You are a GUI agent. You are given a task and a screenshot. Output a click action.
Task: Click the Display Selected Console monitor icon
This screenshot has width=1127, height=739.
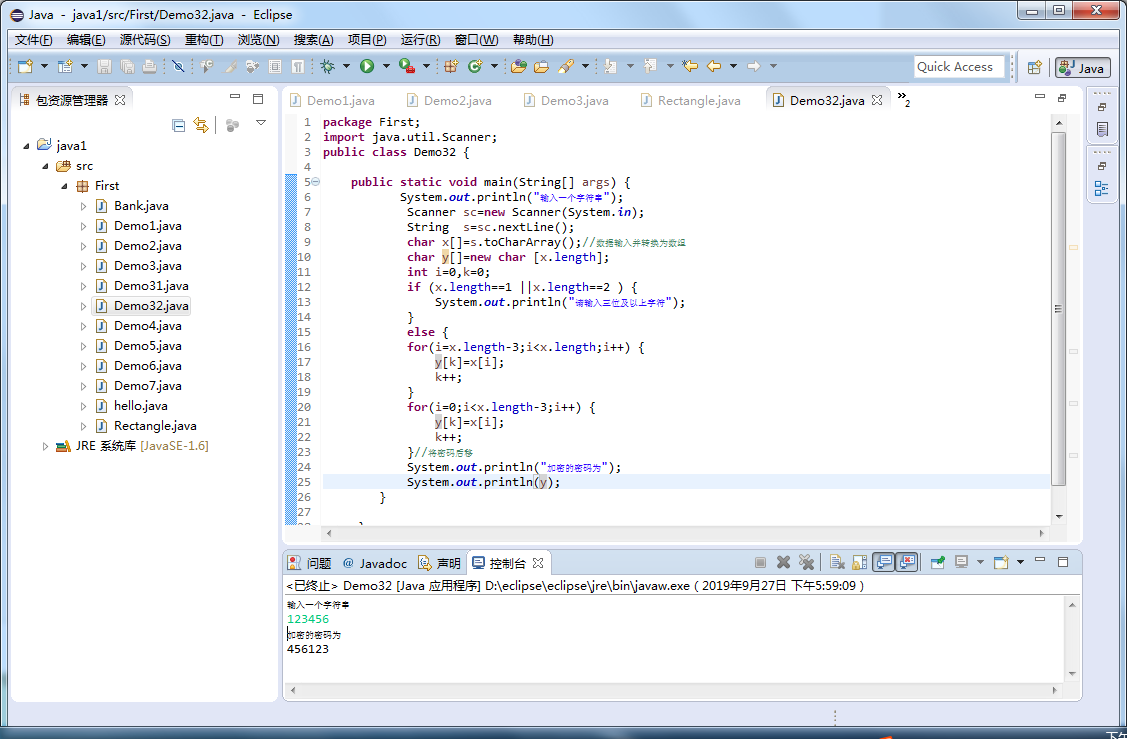tap(962, 562)
